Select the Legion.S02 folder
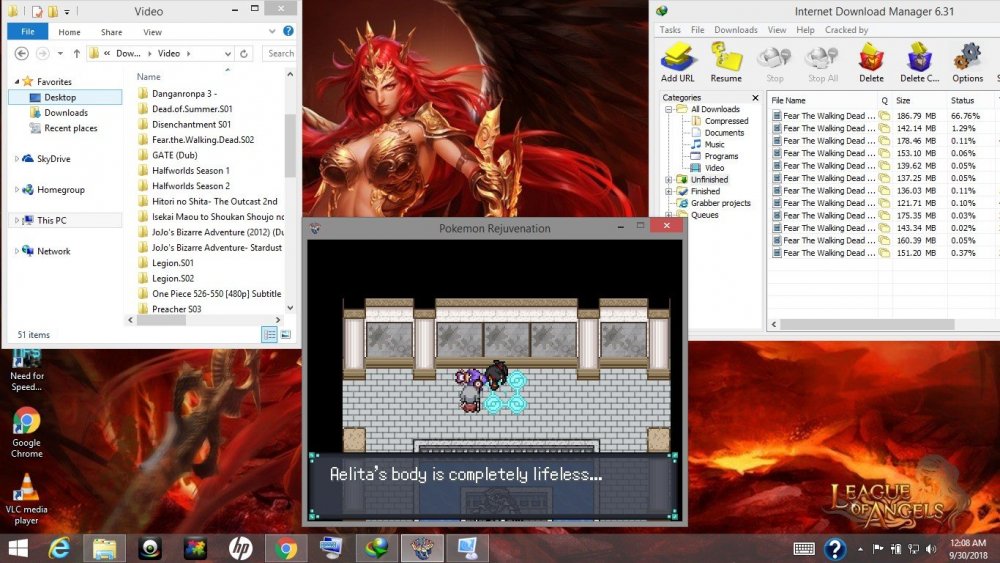Viewport: 1000px width, 563px height. tap(173, 279)
